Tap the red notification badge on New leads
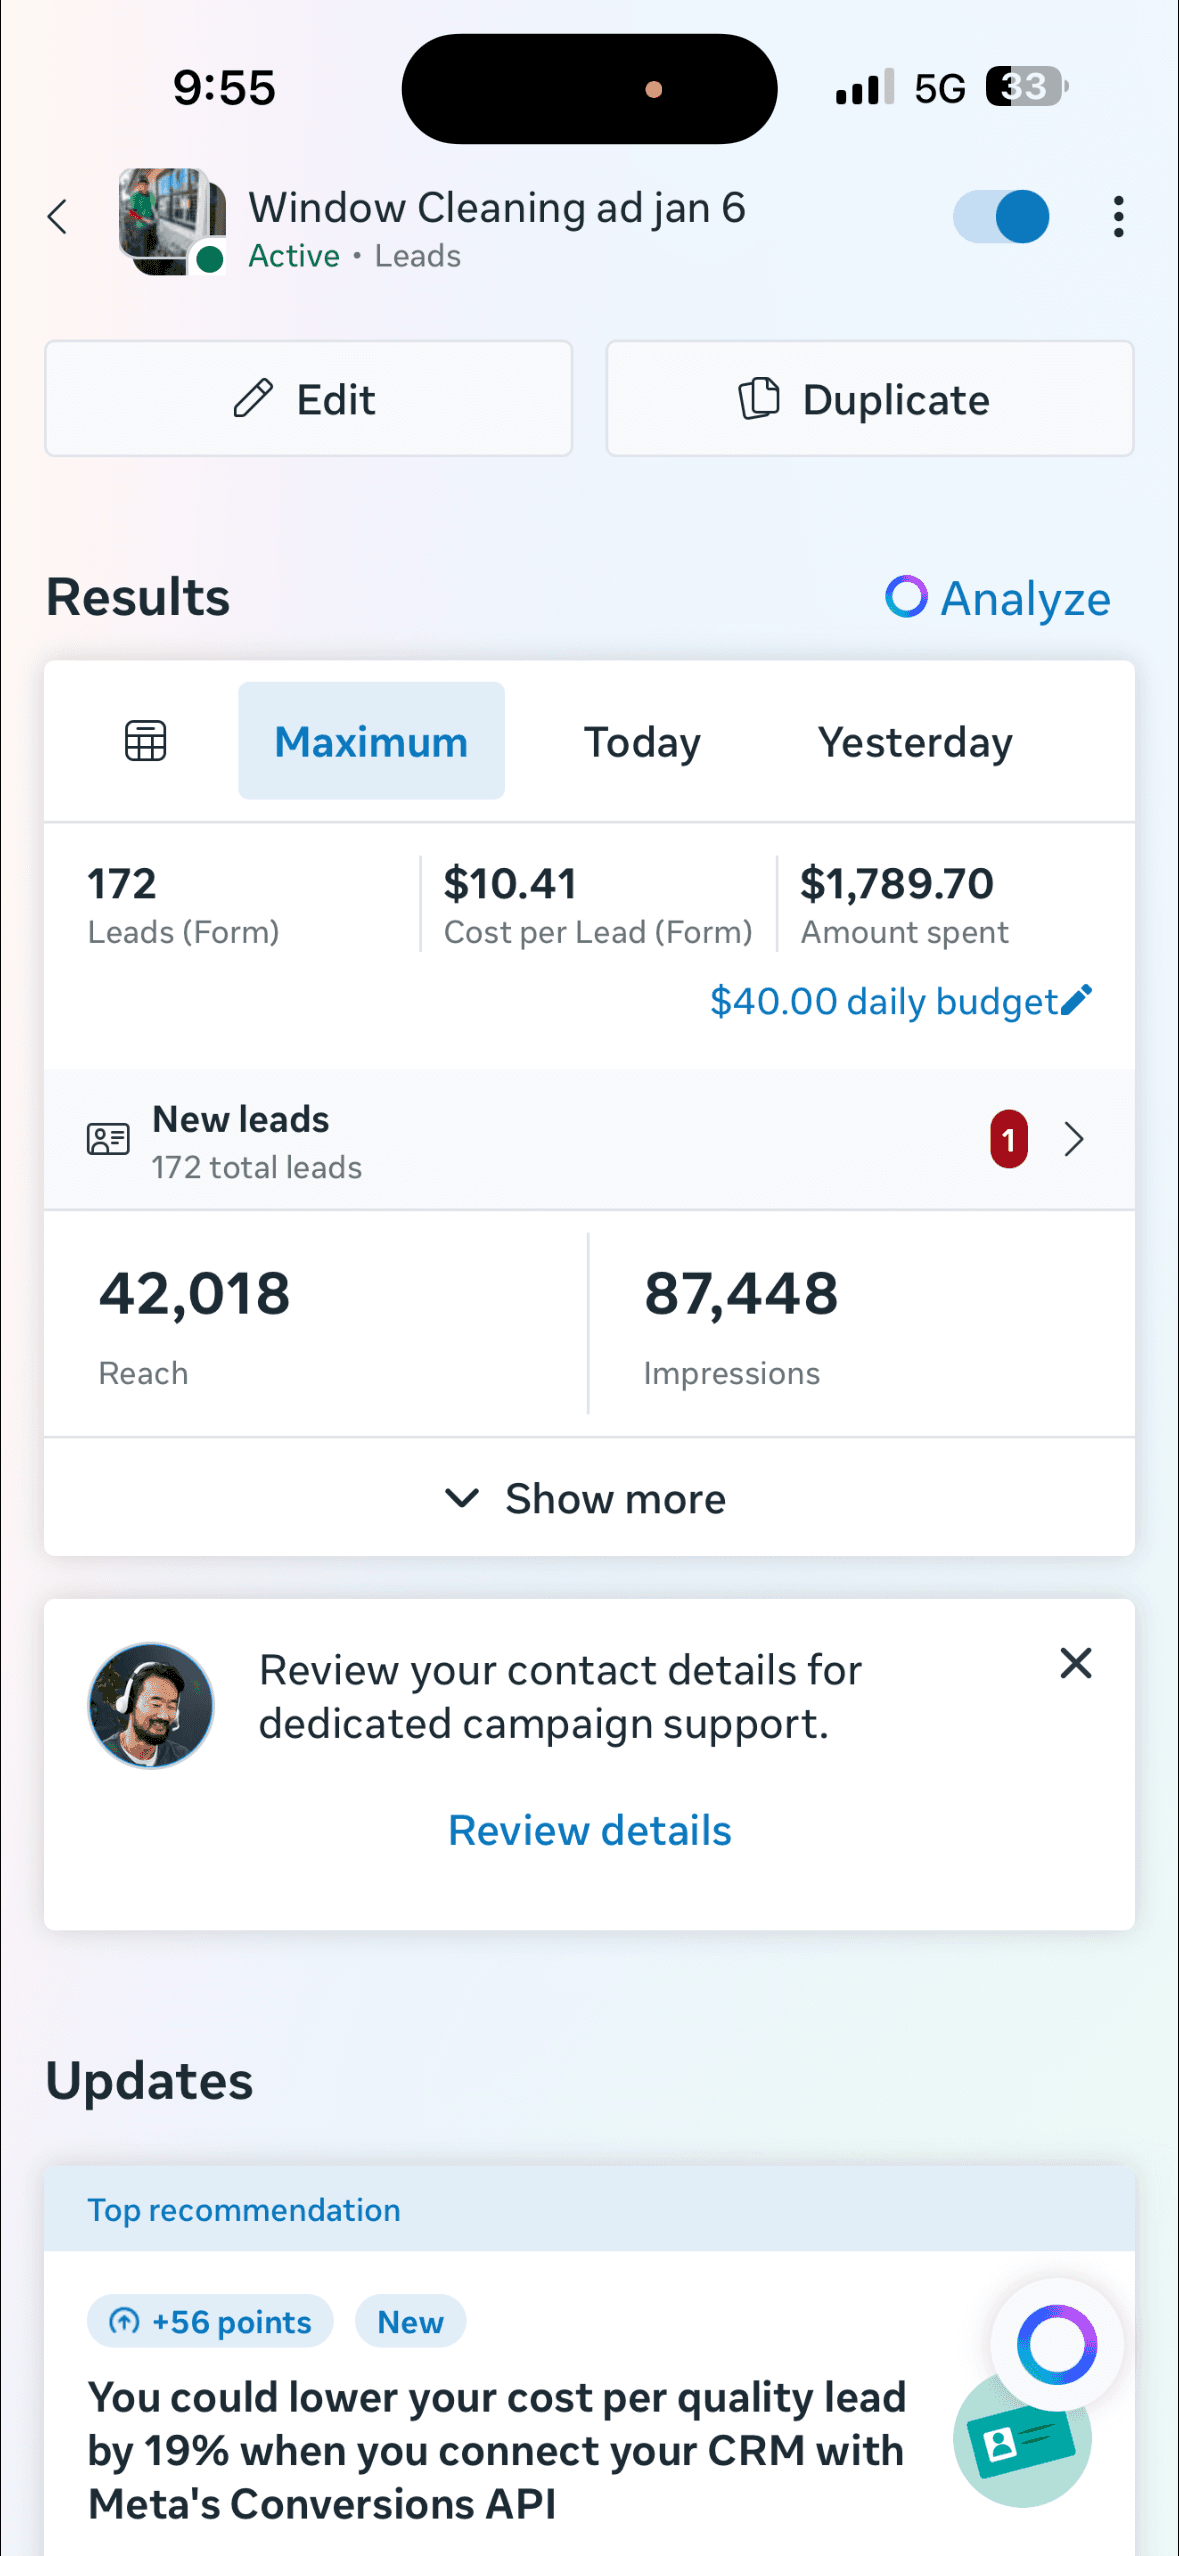 pyautogui.click(x=1008, y=1139)
